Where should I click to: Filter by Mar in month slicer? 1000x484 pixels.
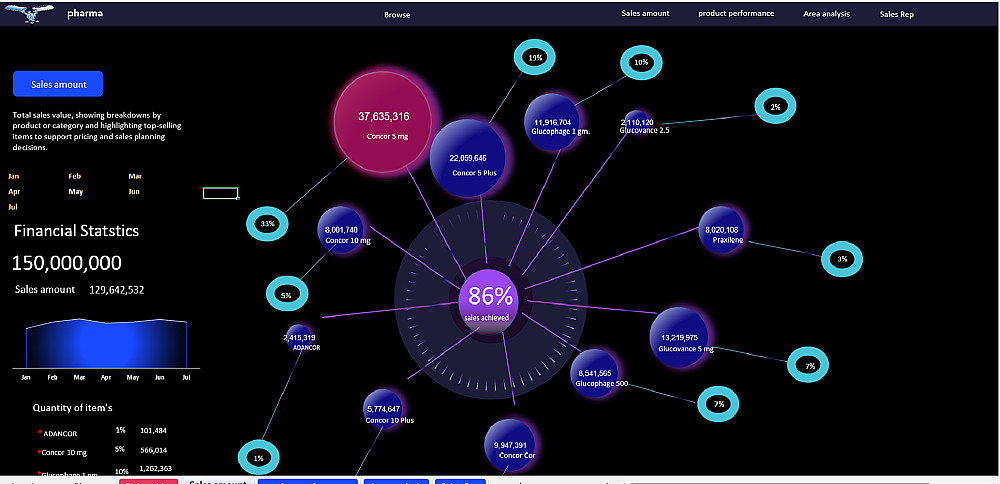point(135,176)
